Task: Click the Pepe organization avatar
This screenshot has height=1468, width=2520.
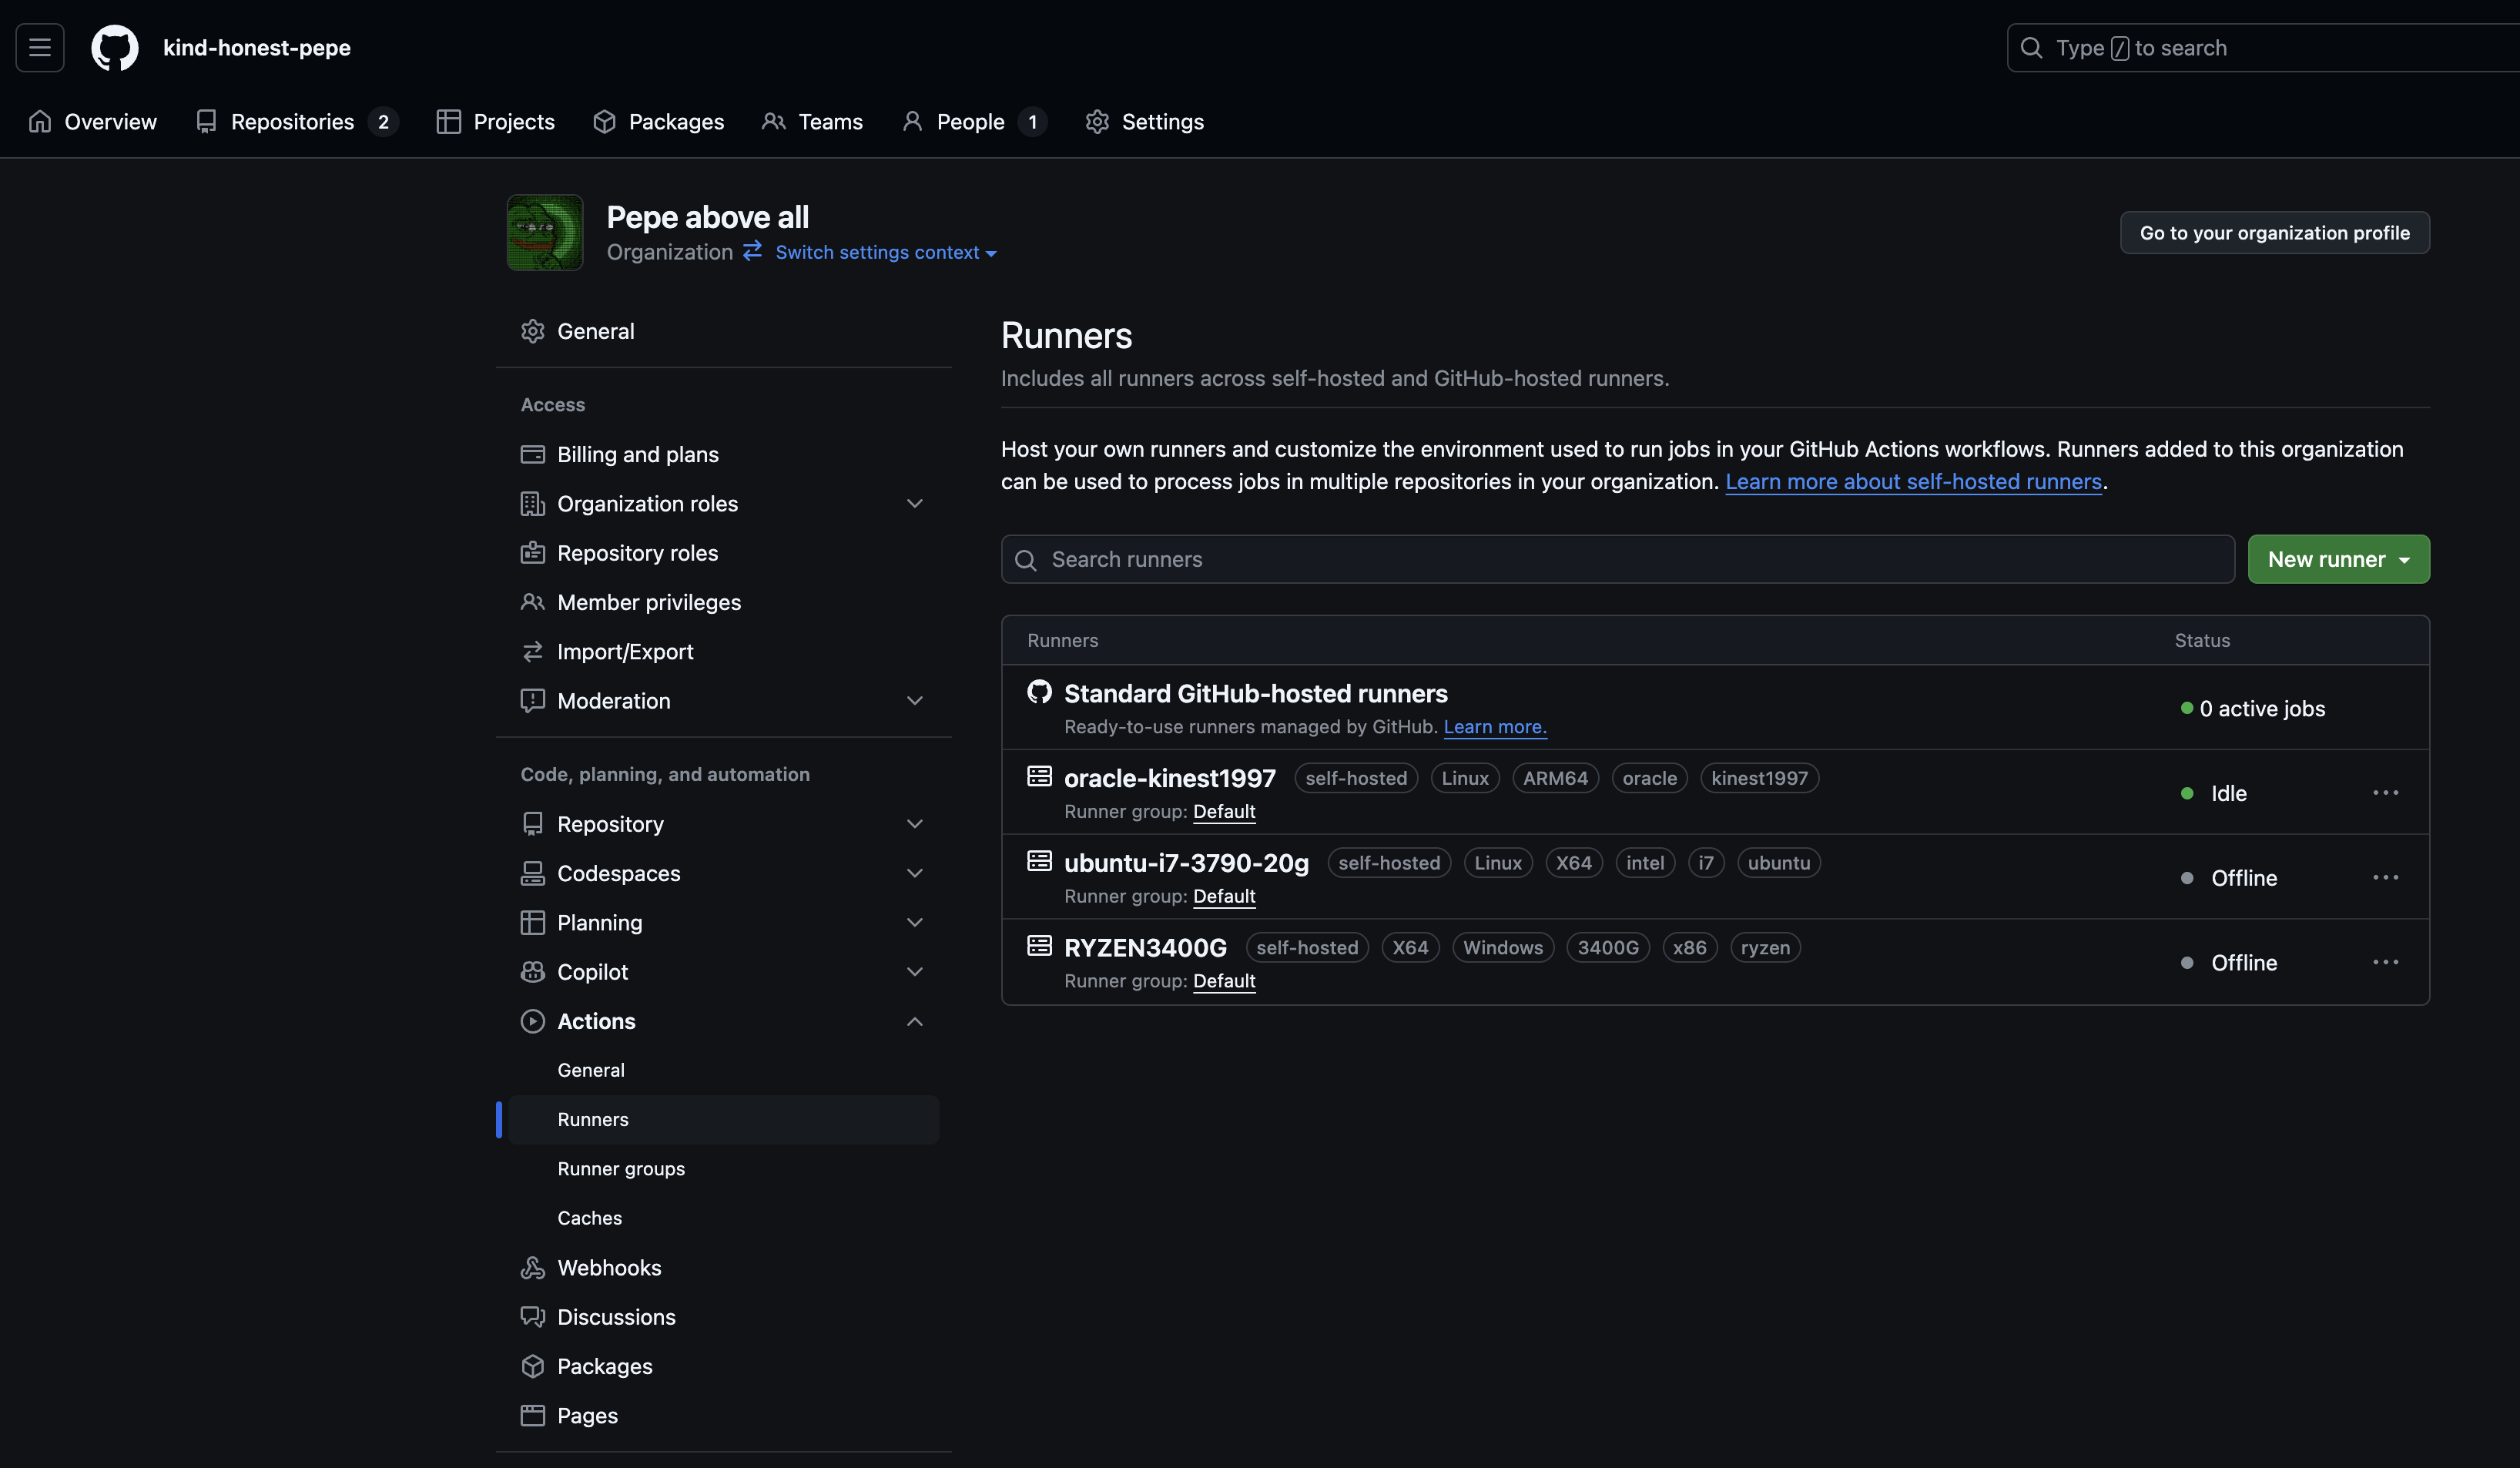Action: pyautogui.click(x=544, y=233)
